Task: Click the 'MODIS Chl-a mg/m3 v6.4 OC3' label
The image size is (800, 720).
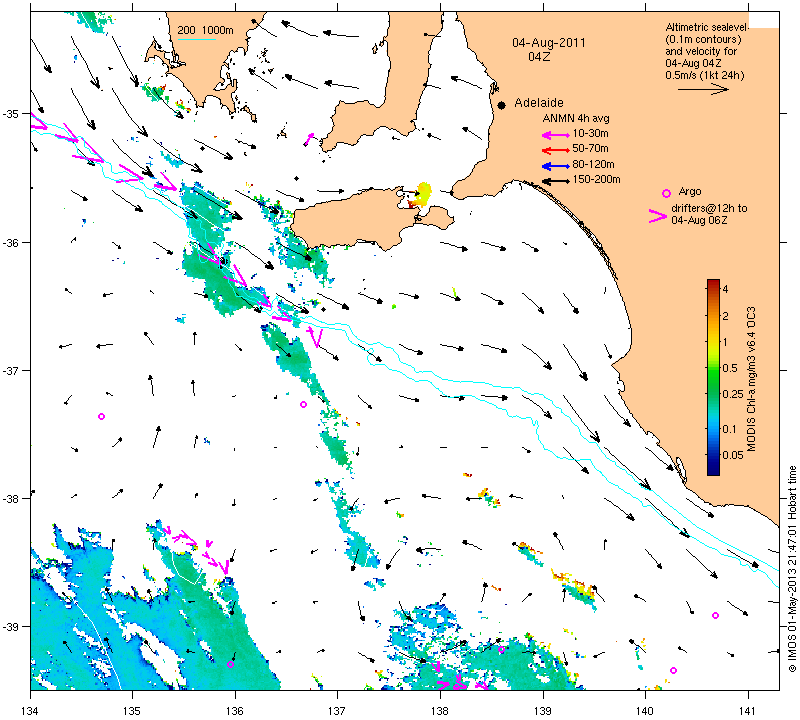Action: click(752, 379)
